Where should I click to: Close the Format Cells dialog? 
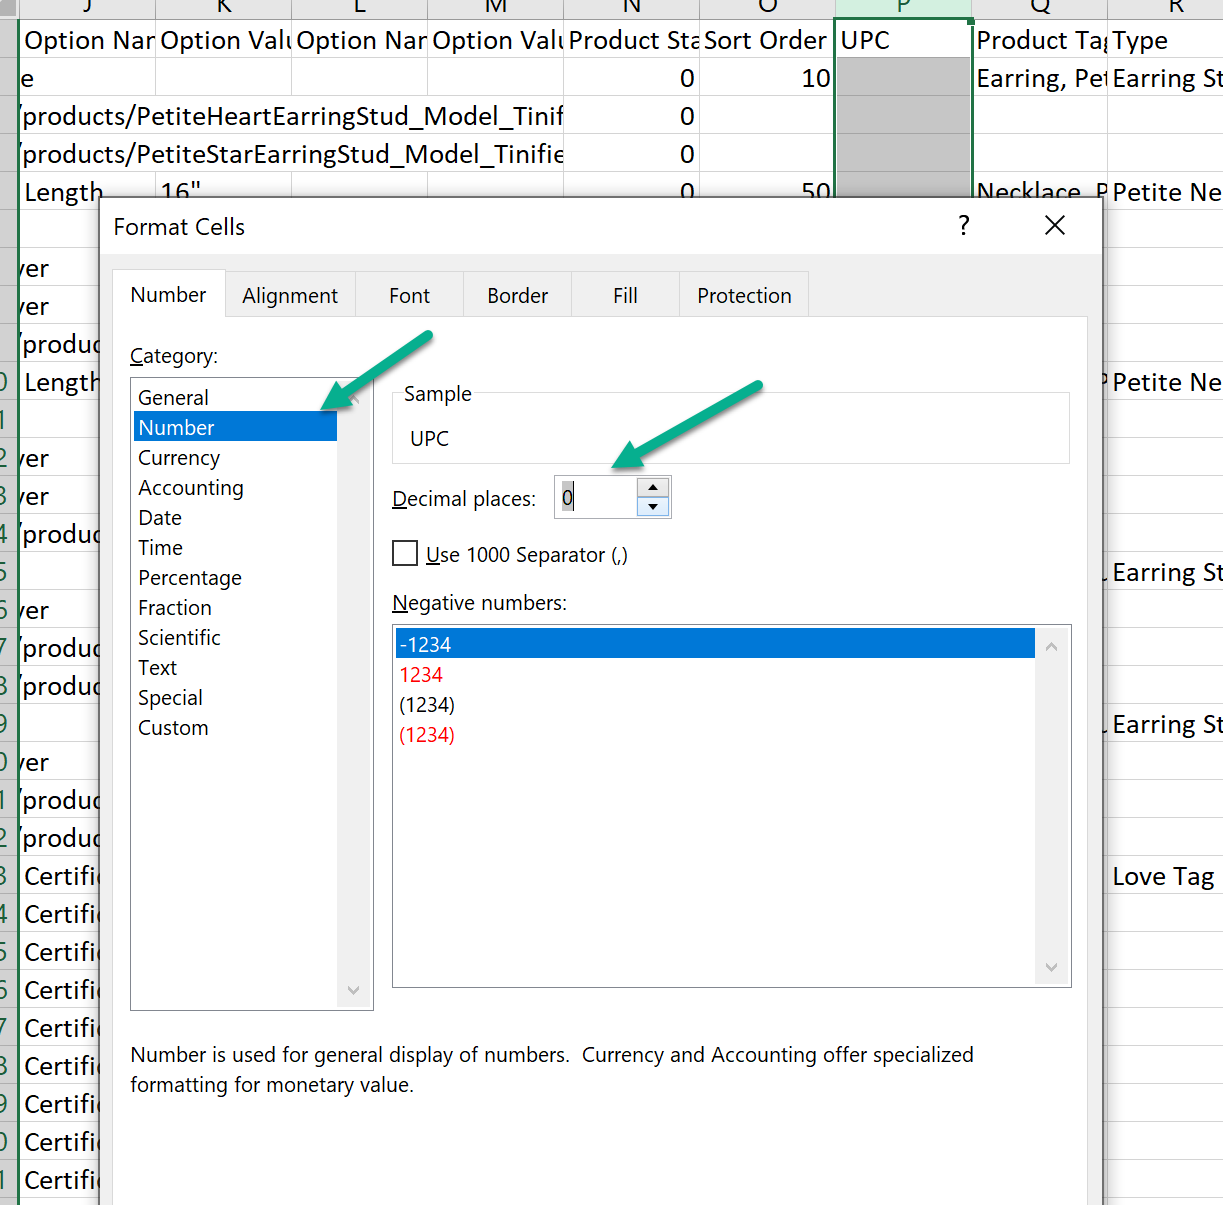(1054, 226)
